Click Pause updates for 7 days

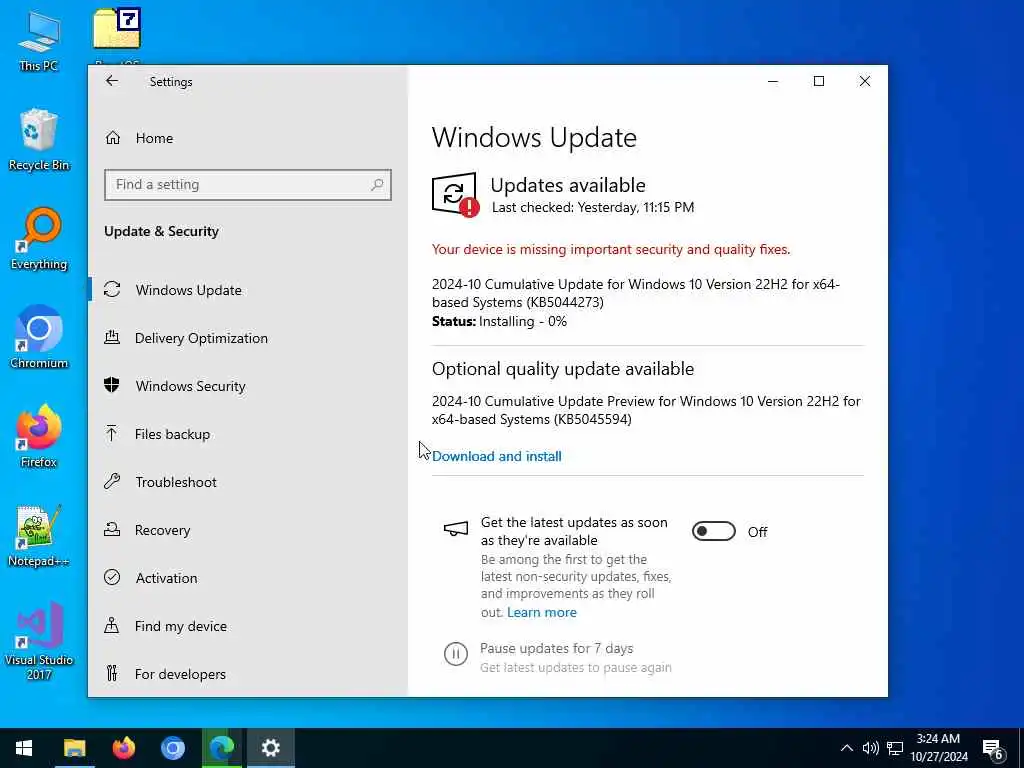[x=556, y=648]
